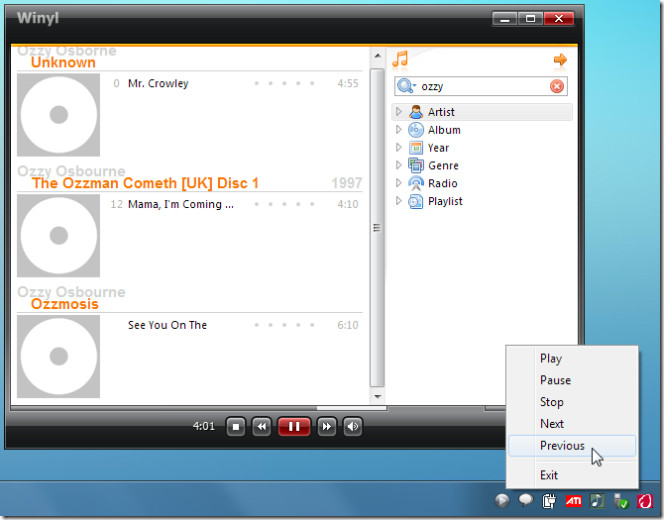Expand the Album tree node
The height and width of the screenshot is (520, 664).
[x=398, y=130]
